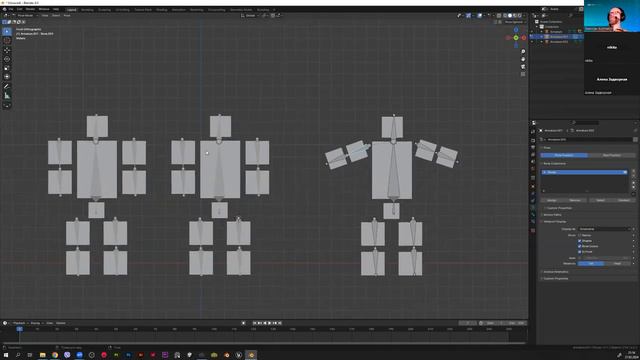Screen dimensions: 640x360
Task: Click the Play animation button
Action: (x=269, y=323)
